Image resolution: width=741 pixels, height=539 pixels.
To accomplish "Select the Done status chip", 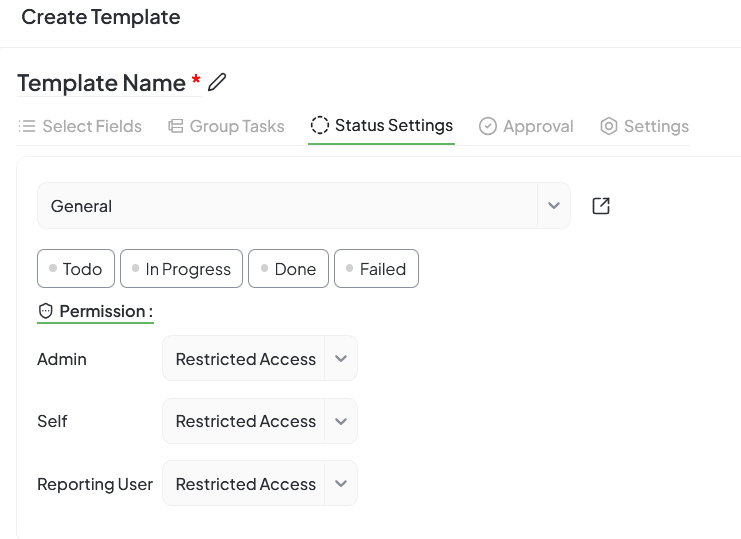I will tap(288, 269).
